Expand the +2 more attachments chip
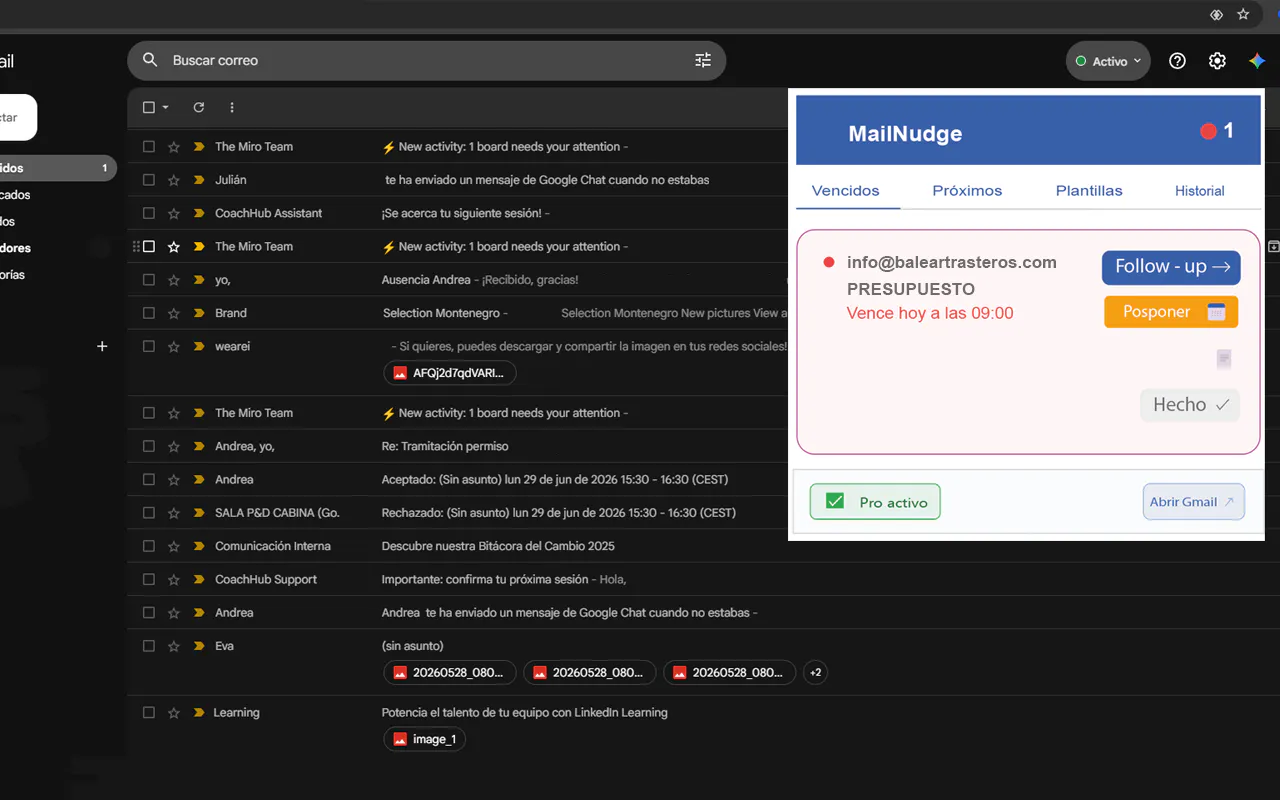 point(816,673)
